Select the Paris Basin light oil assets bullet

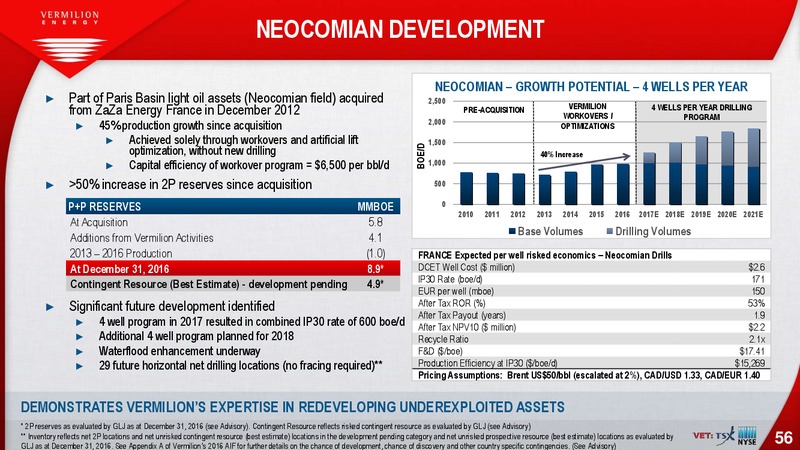pyautogui.click(x=226, y=104)
